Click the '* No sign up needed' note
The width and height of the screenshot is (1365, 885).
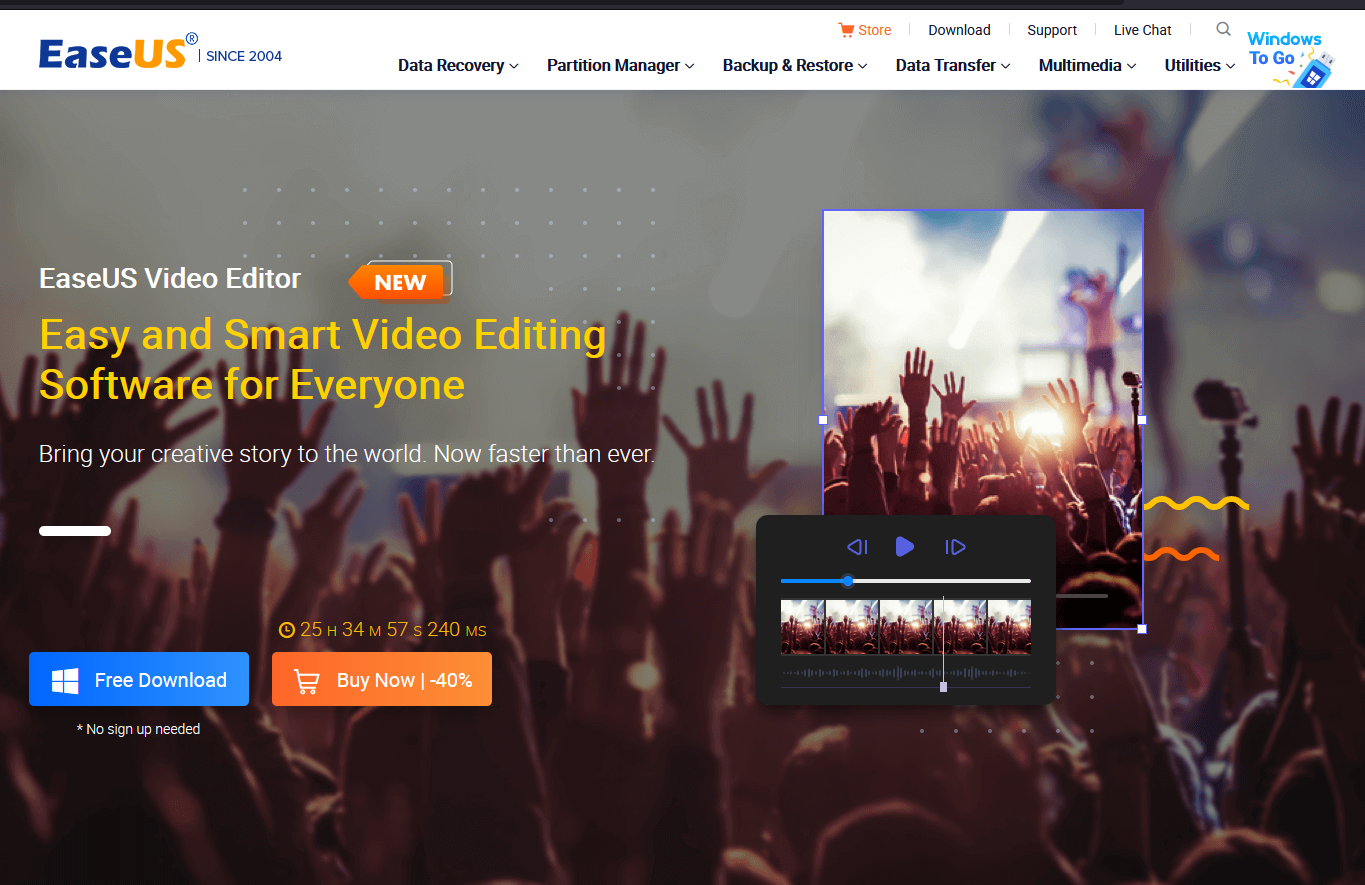tap(139, 729)
